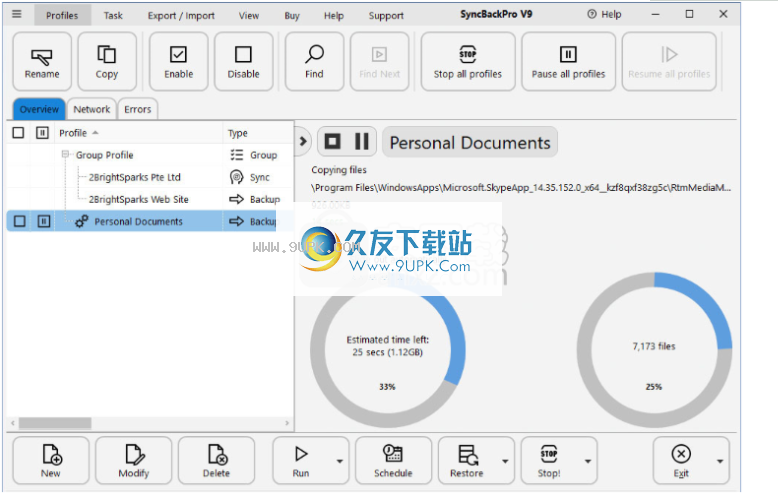778x499 pixels.
Task: Click the Copying files status text
Action: (x=339, y=170)
